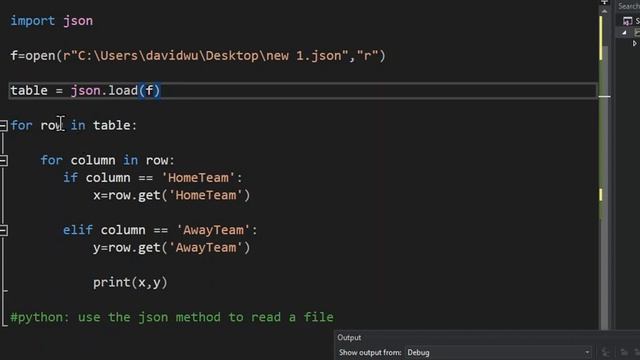Click the 'import' keyword
The width and height of the screenshot is (640, 360).
click(x=33, y=21)
